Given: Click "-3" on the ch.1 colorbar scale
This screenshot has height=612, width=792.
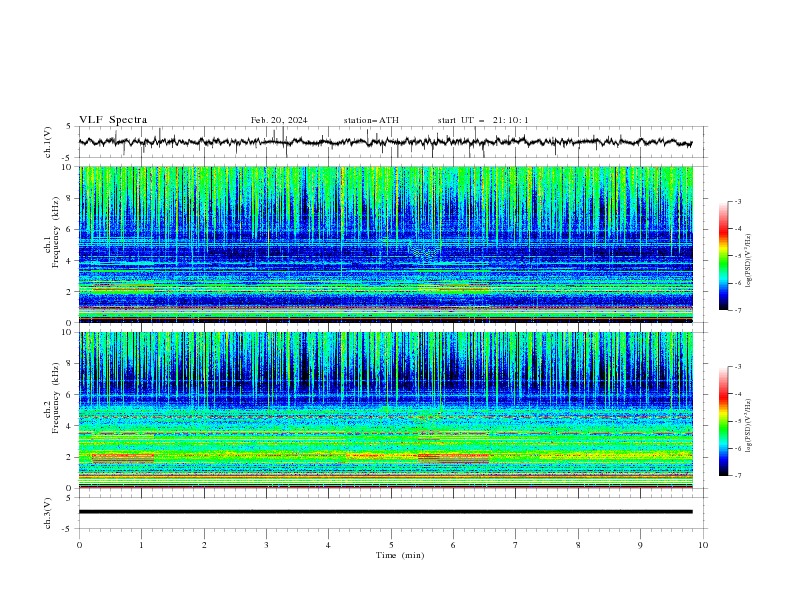Looking at the screenshot, I should 737,201.
